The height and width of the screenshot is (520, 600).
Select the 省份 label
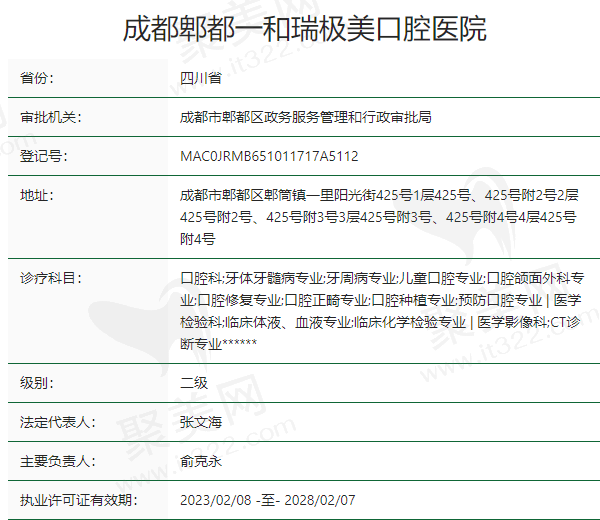click(37, 78)
